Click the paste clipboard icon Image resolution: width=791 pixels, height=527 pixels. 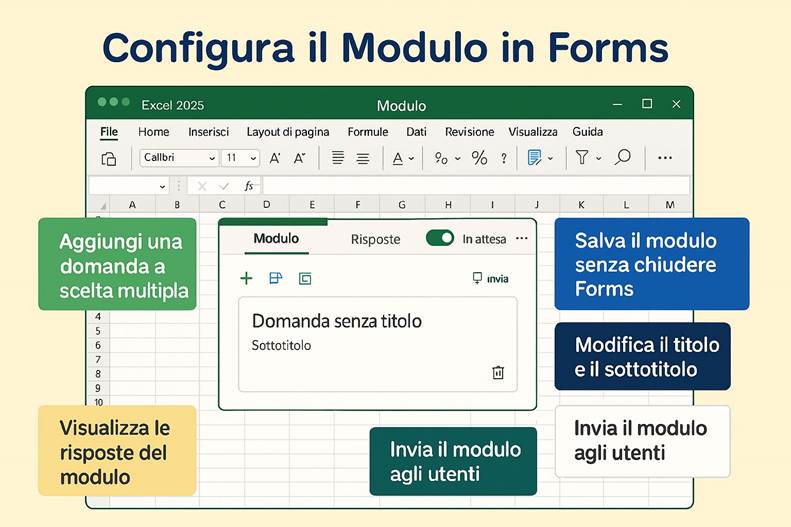pyautogui.click(x=109, y=159)
